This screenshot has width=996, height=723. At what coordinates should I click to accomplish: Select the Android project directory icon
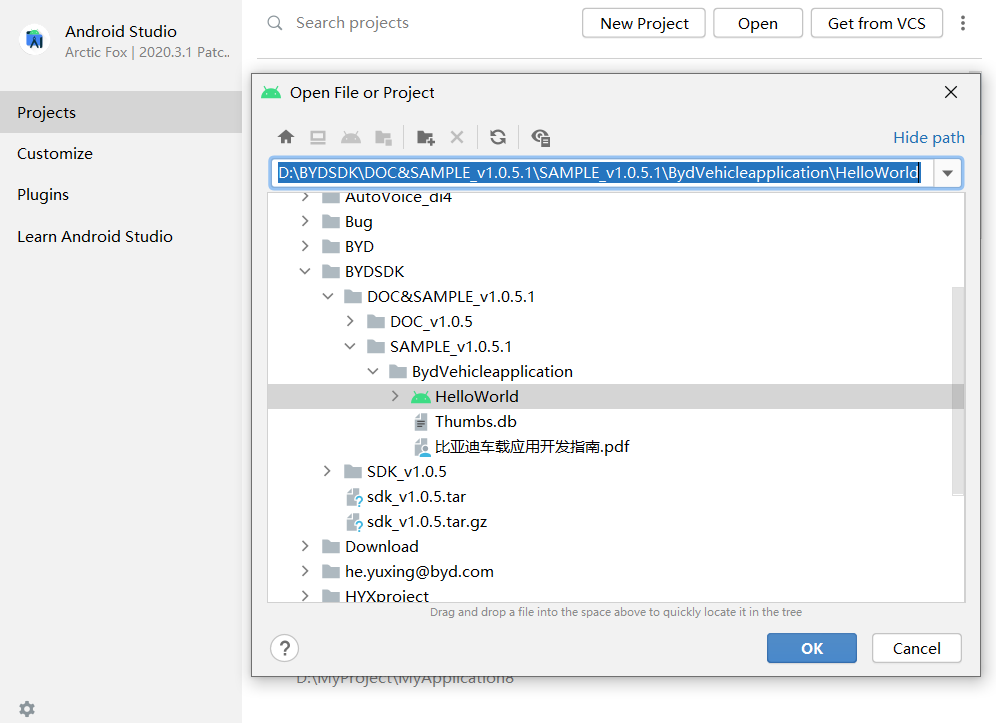351,137
